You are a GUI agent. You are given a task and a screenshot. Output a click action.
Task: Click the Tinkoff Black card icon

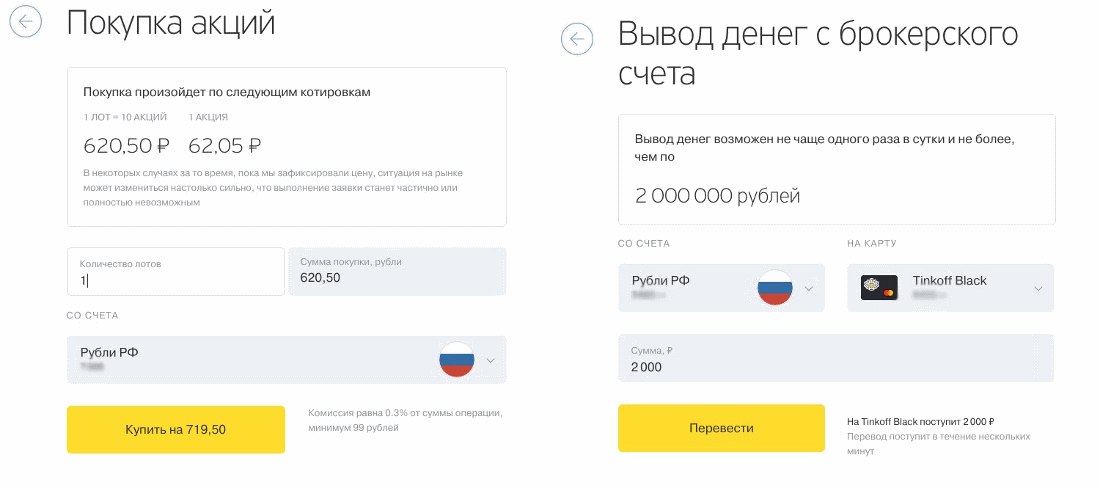(879, 287)
